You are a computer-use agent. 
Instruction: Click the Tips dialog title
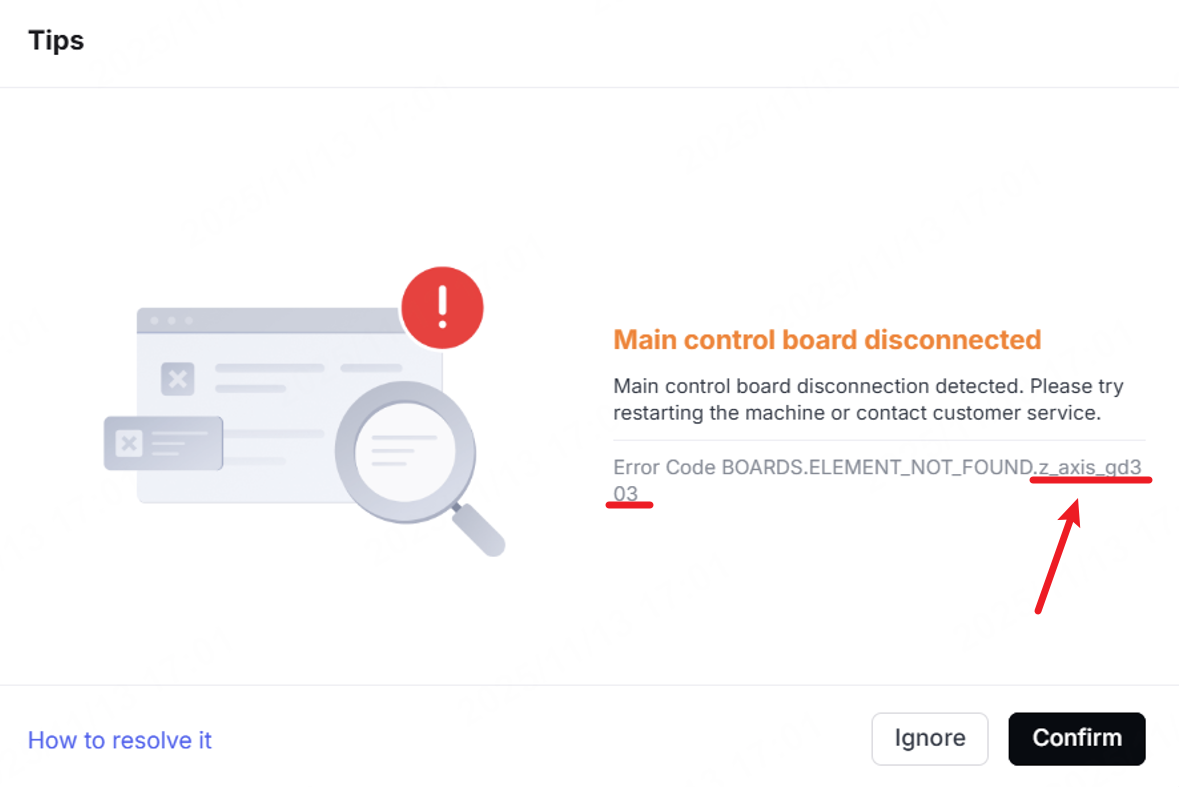click(56, 40)
